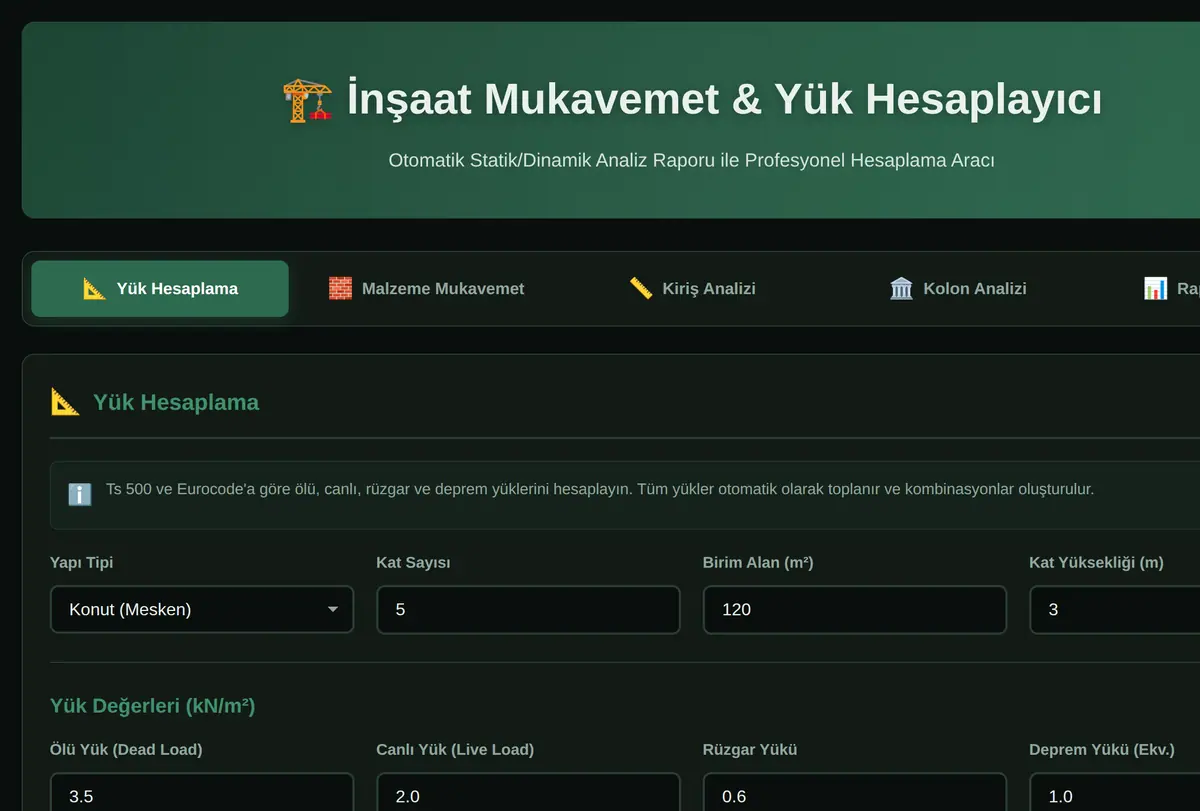The width and height of the screenshot is (1200, 811).
Task: Click the brick icon on Malzeme Mukavemet tab
Action: 340,289
